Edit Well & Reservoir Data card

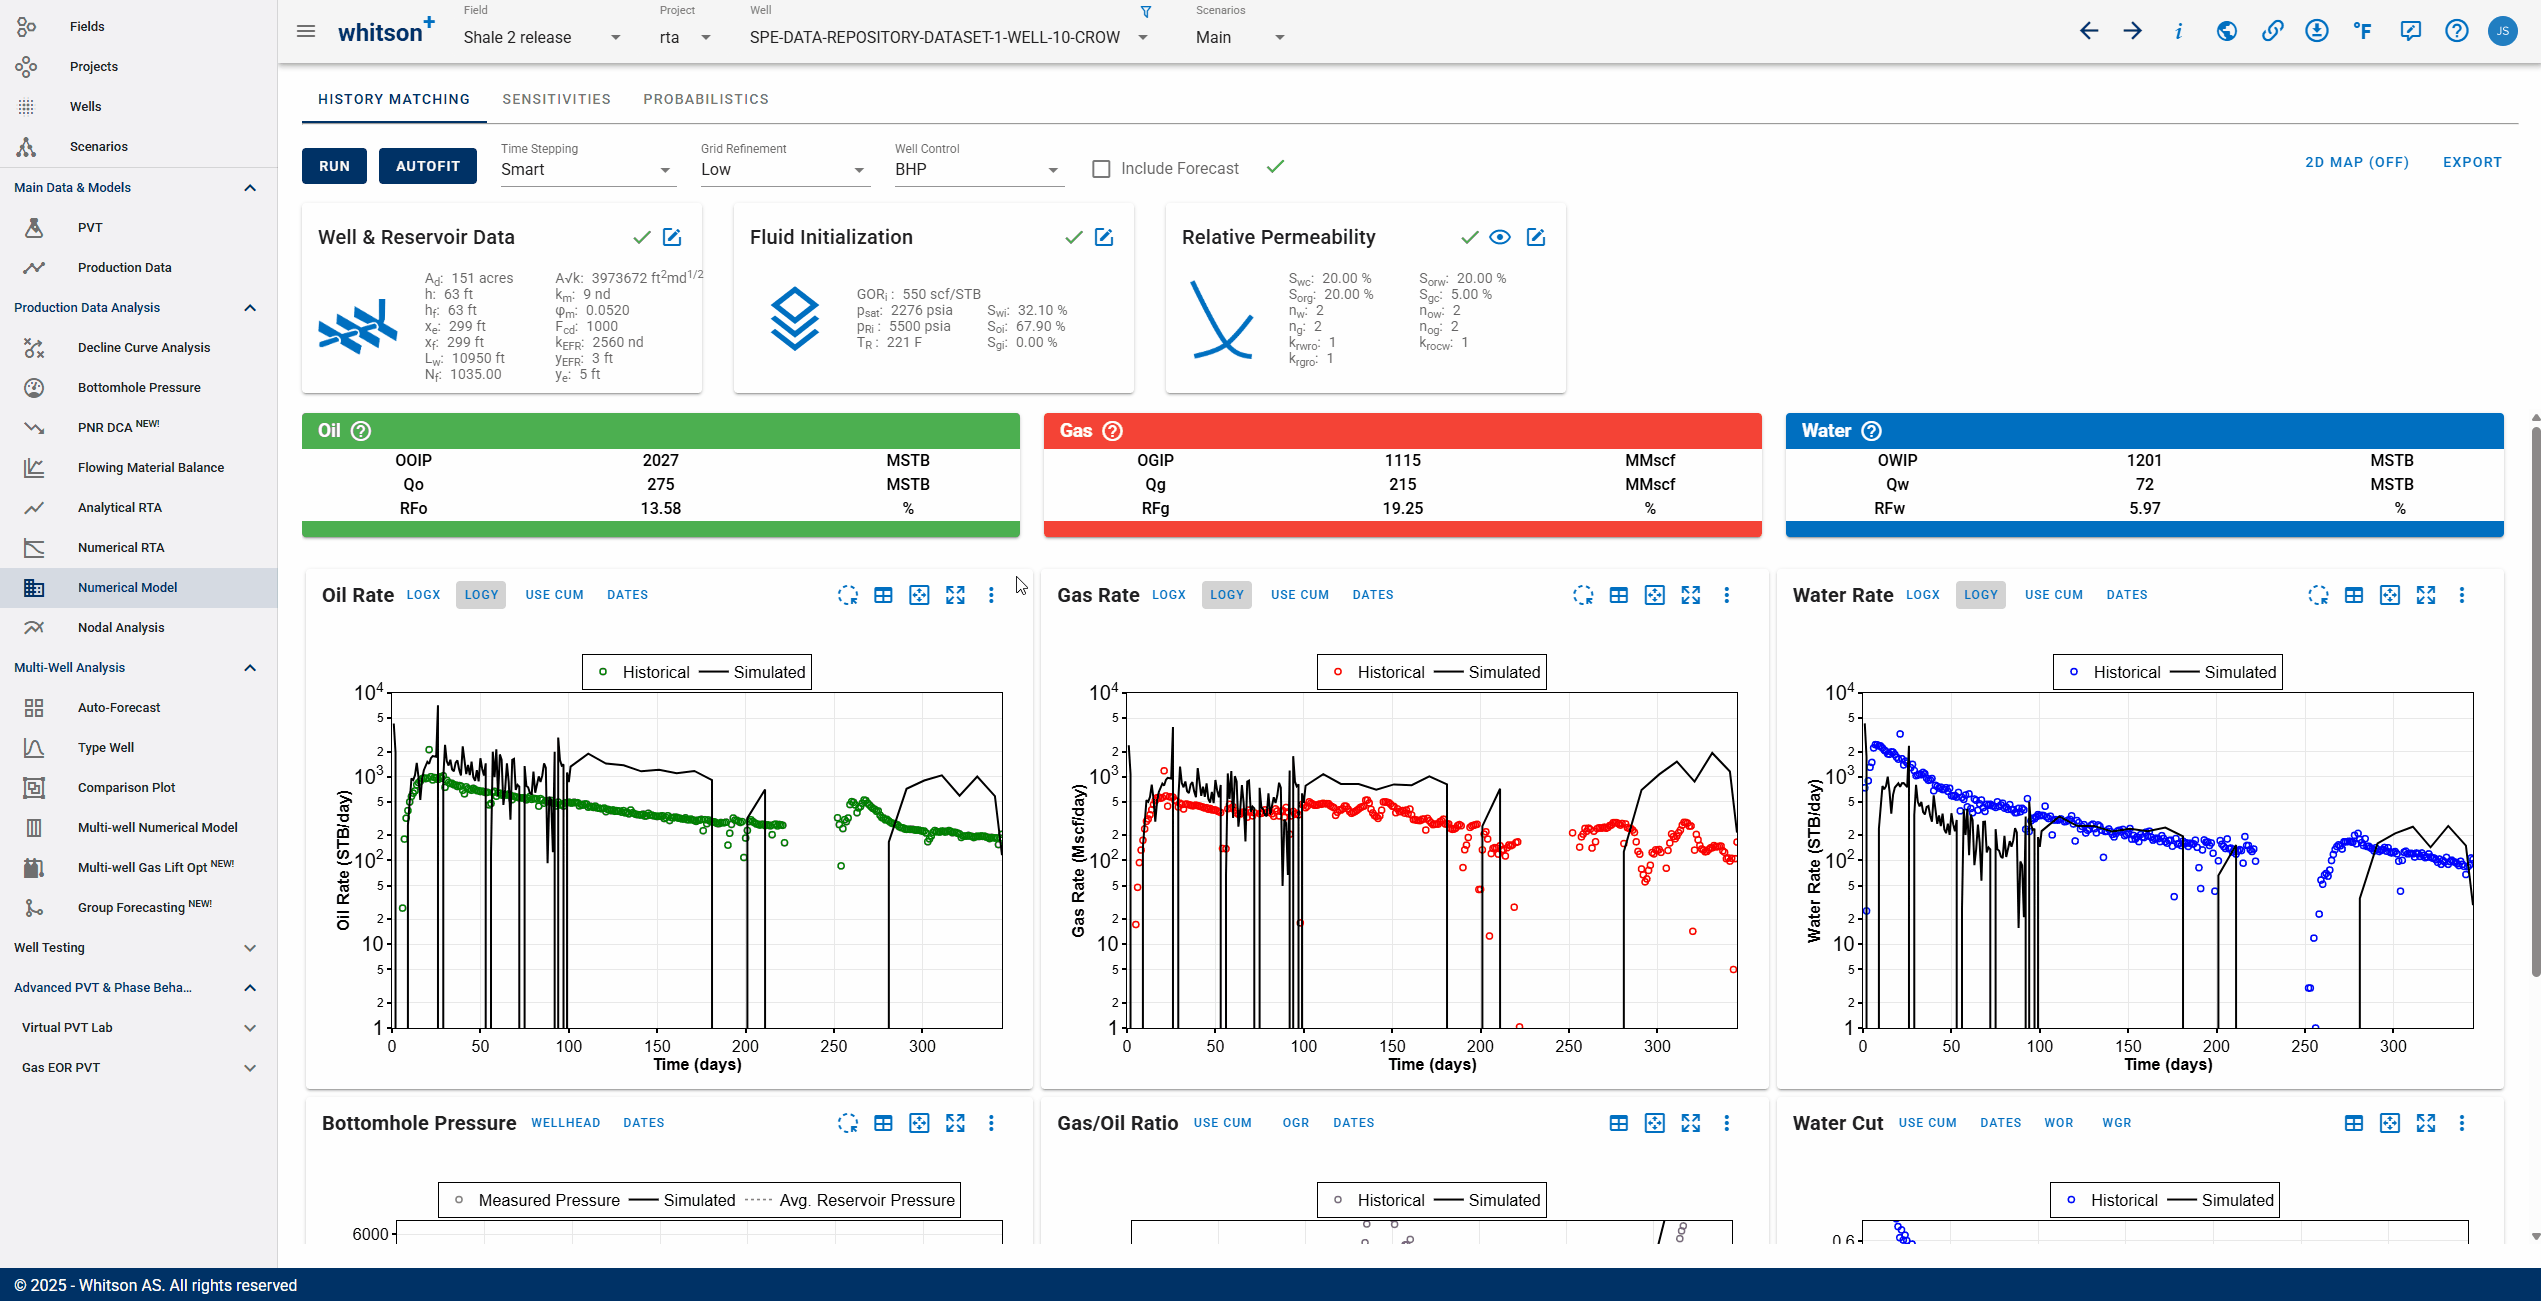[x=672, y=237]
